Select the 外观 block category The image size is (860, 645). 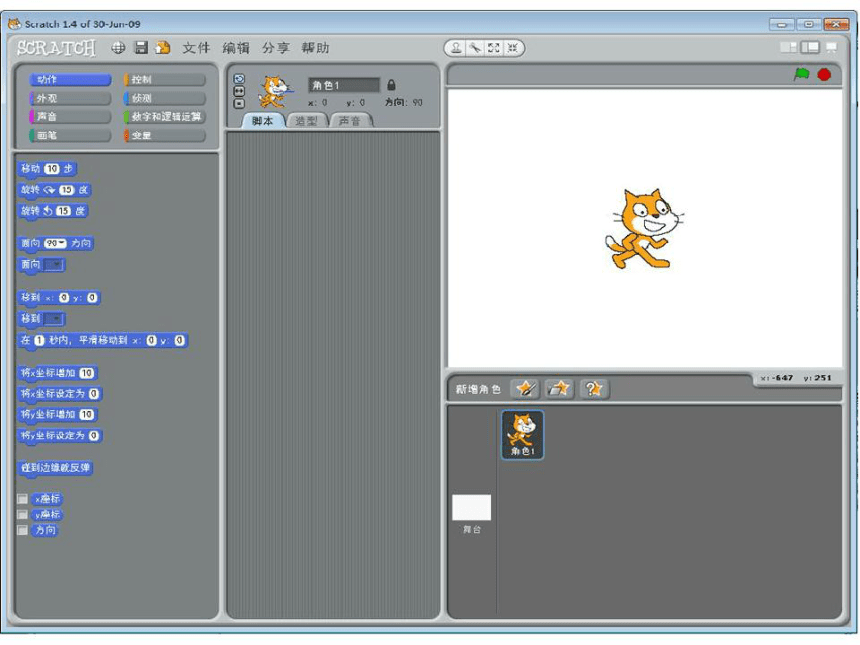(70, 98)
